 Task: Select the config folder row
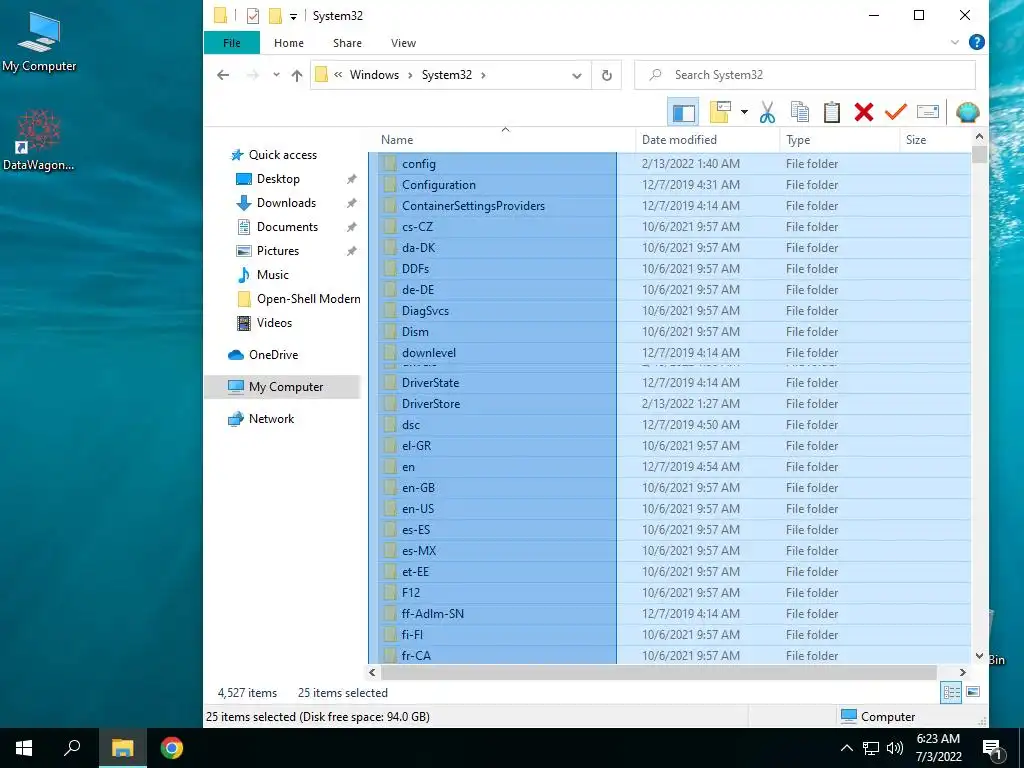click(x=669, y=164)
